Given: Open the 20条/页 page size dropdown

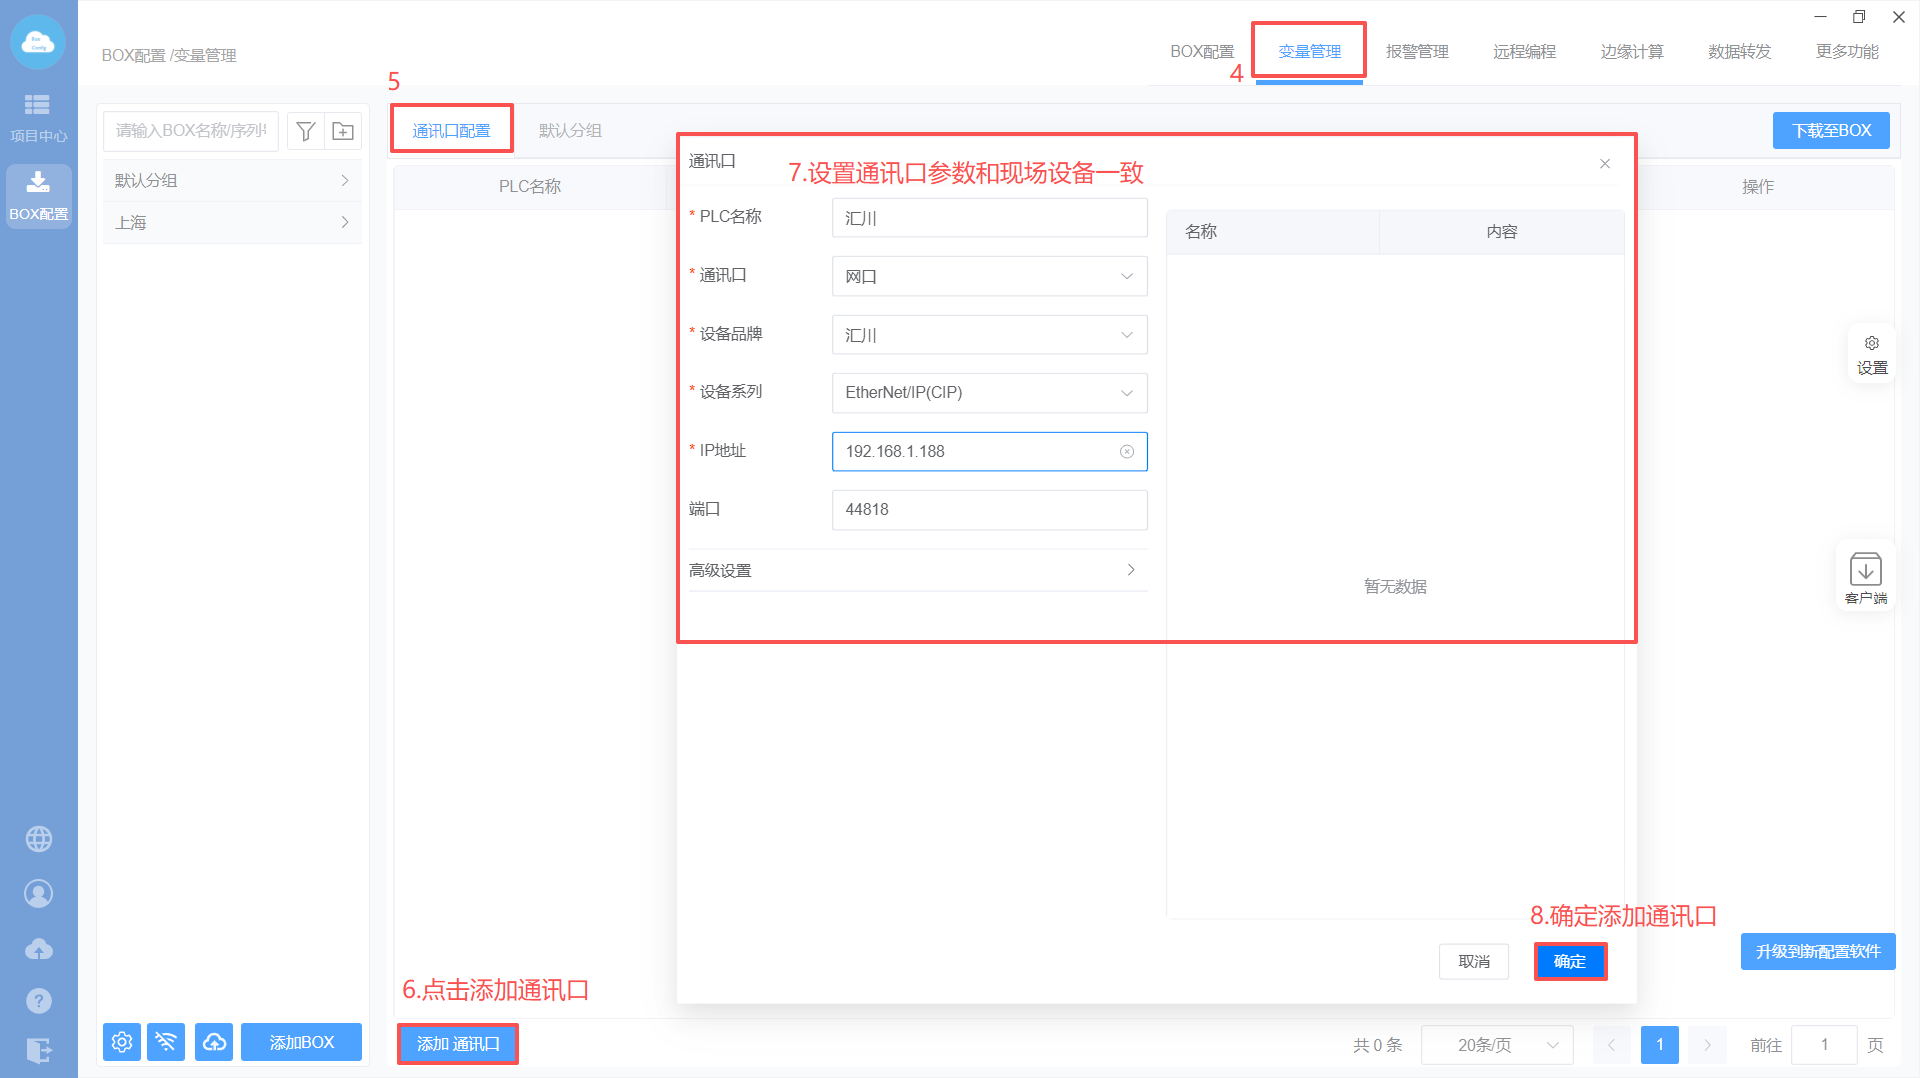Looking at the screenshot, I should click(1497, 1045).
